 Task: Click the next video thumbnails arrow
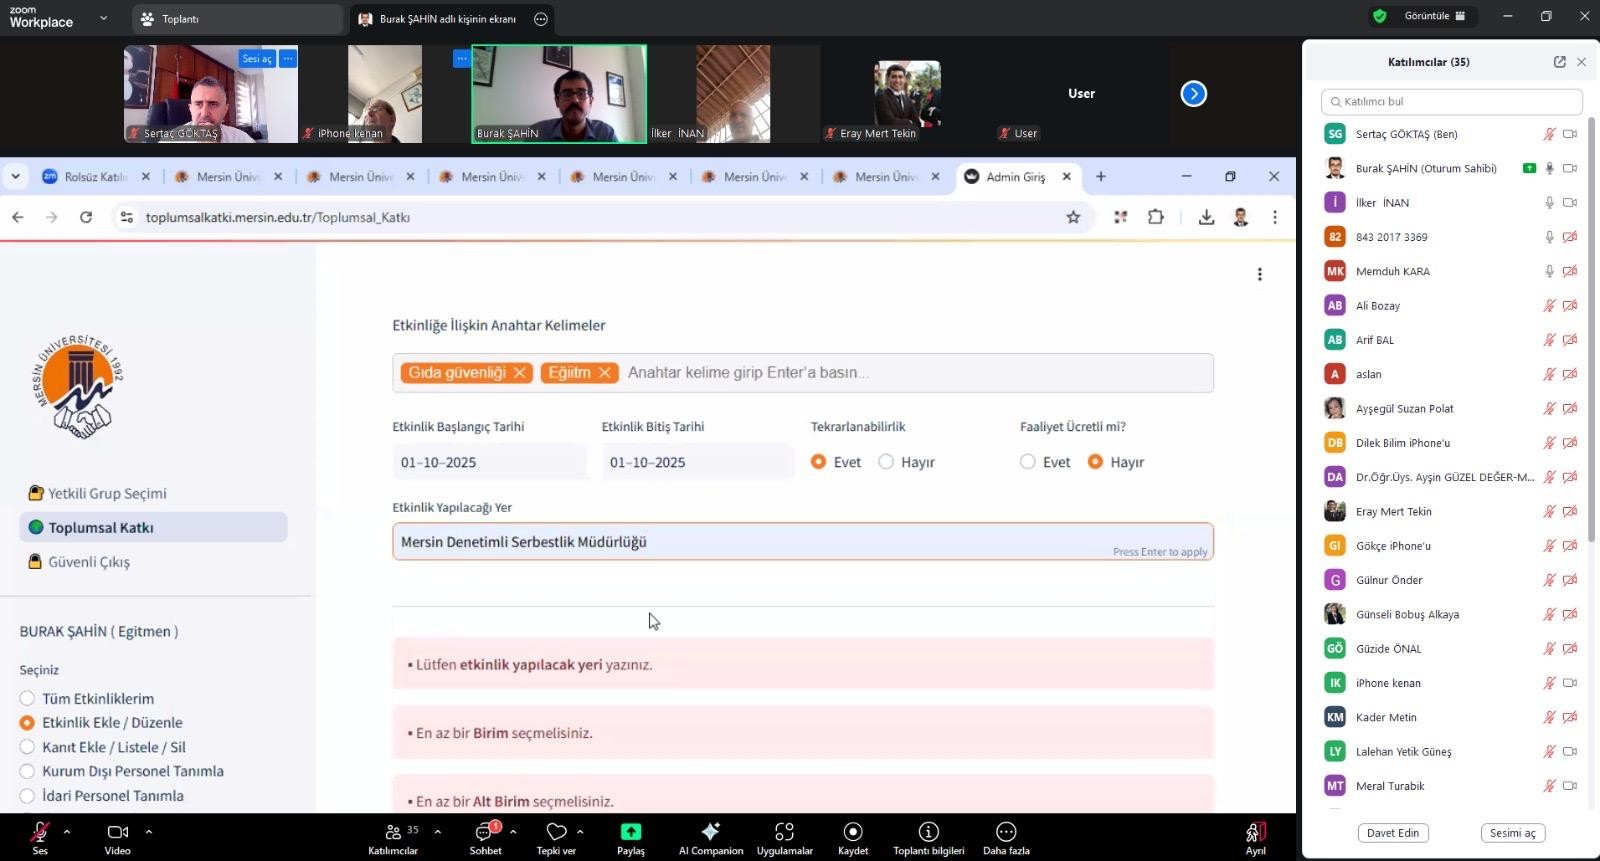pos(1193,94)
